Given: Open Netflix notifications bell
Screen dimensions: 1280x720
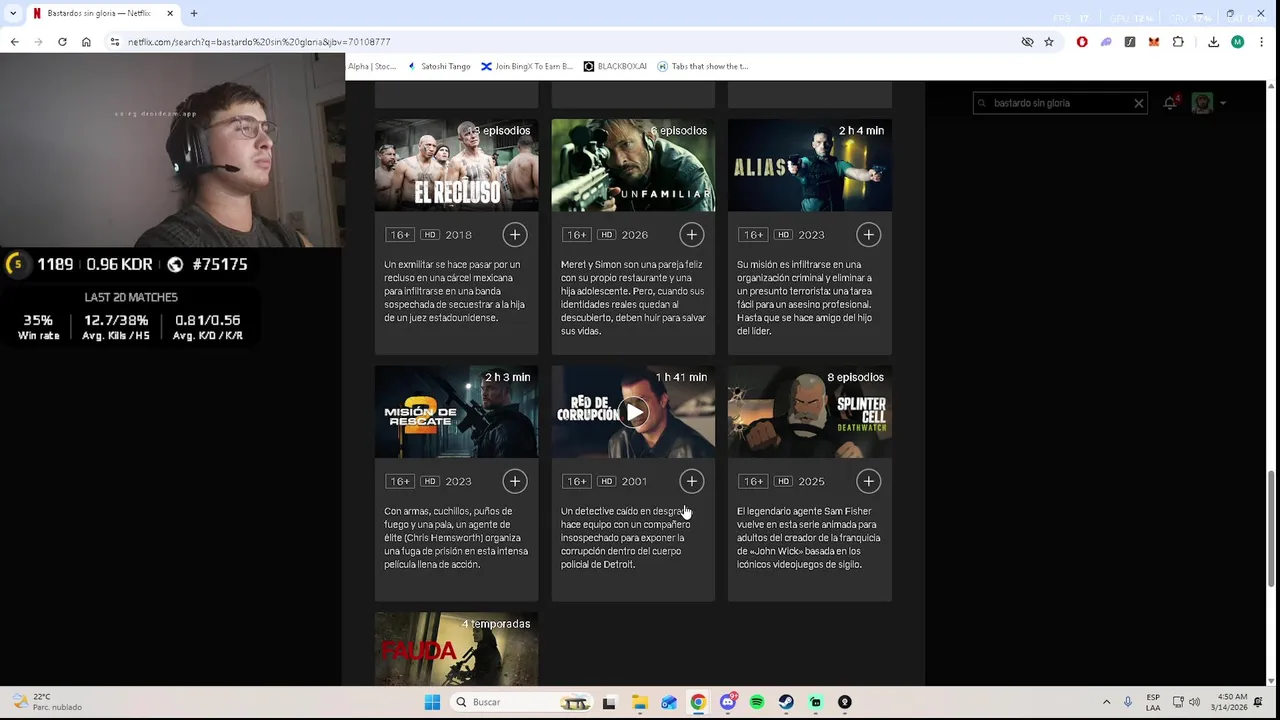Looking at the screenshot, I should point(1170,103).
